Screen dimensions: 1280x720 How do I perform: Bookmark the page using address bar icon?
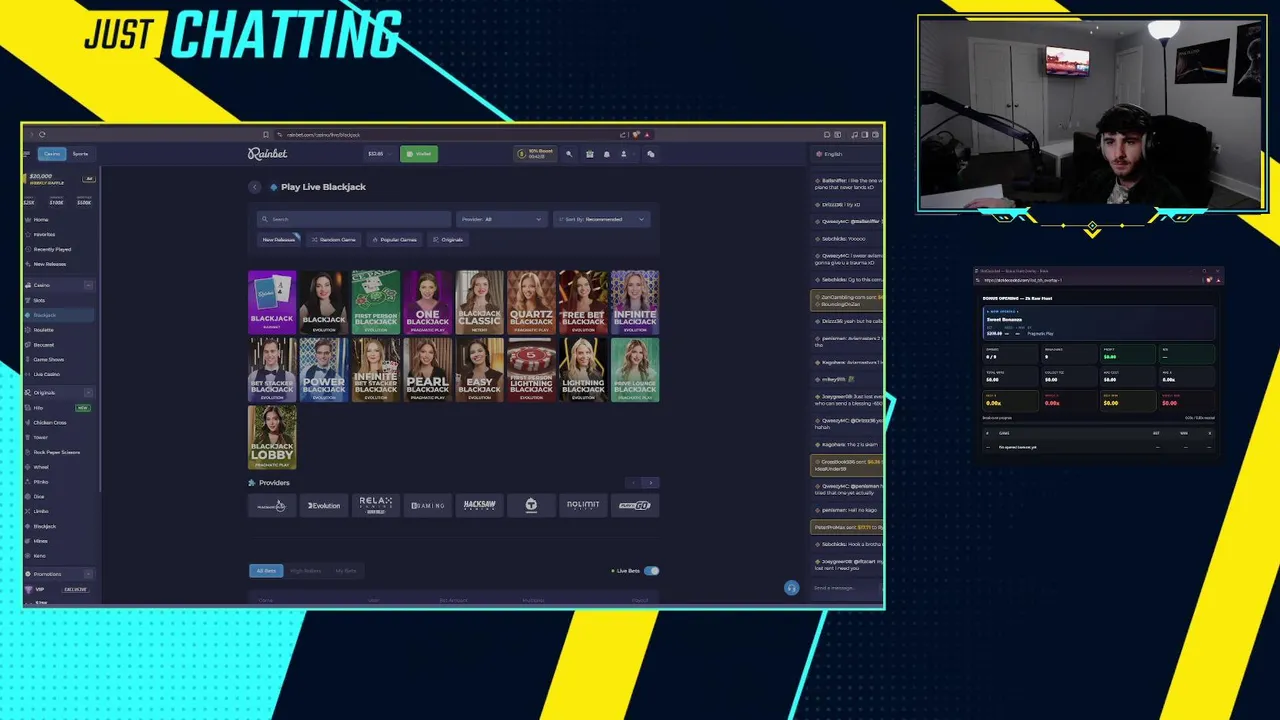[x=266, y=134]
